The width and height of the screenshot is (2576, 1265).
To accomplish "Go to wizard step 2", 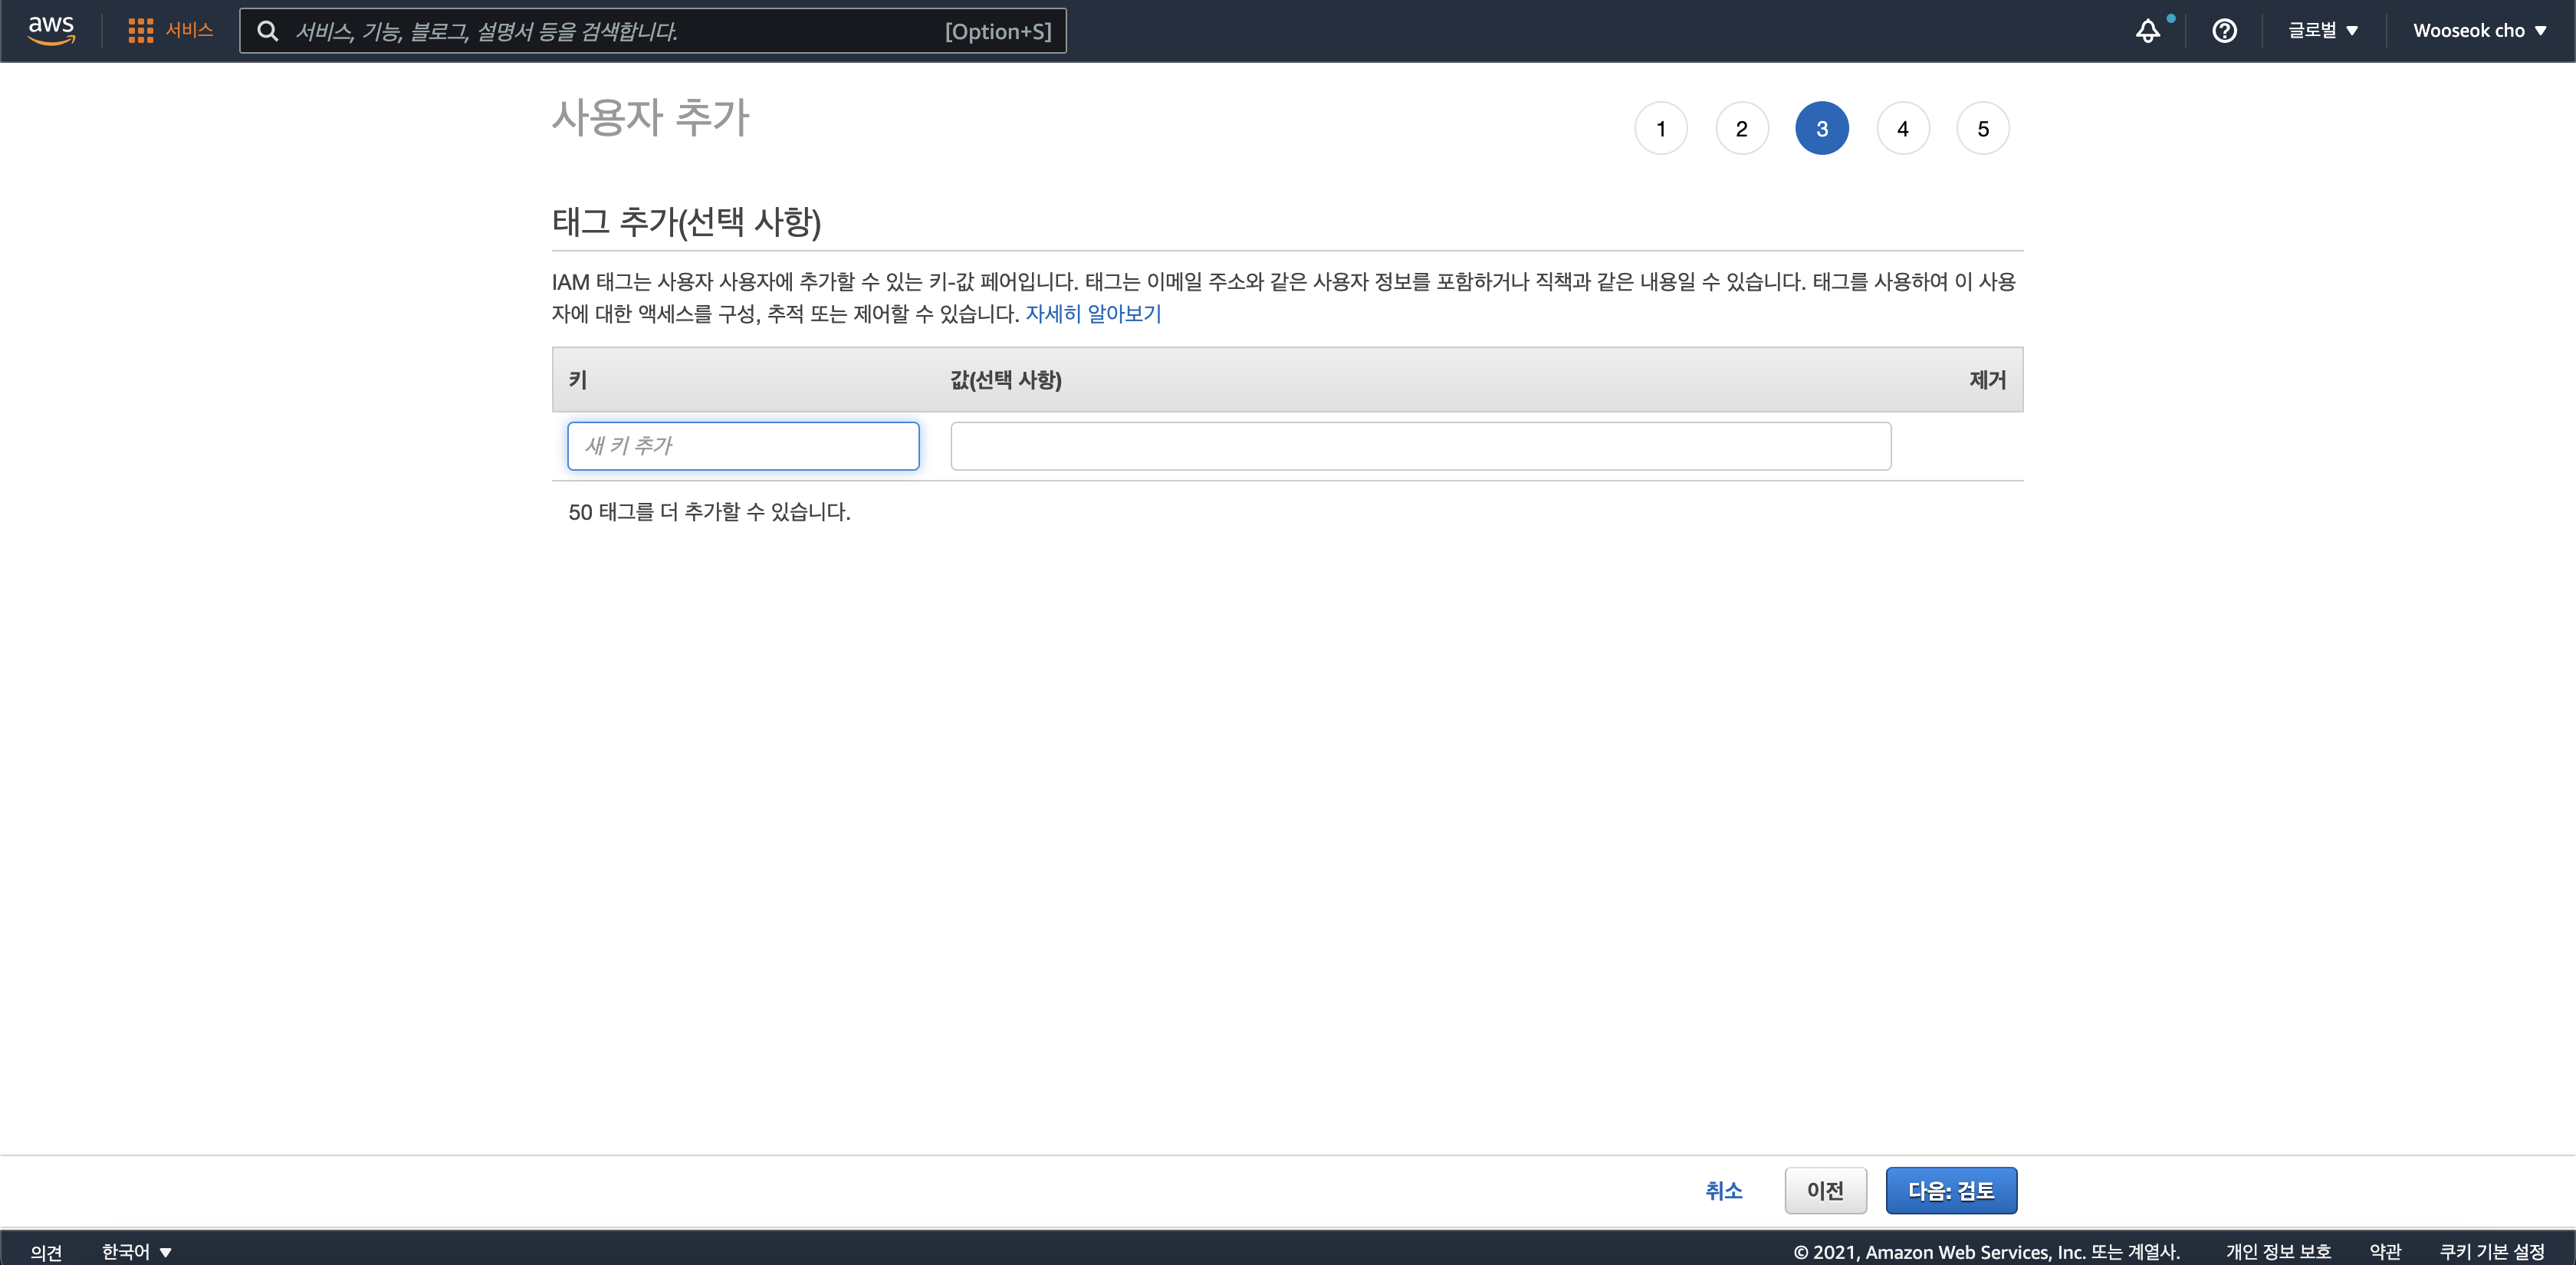I will point(1742,129).
